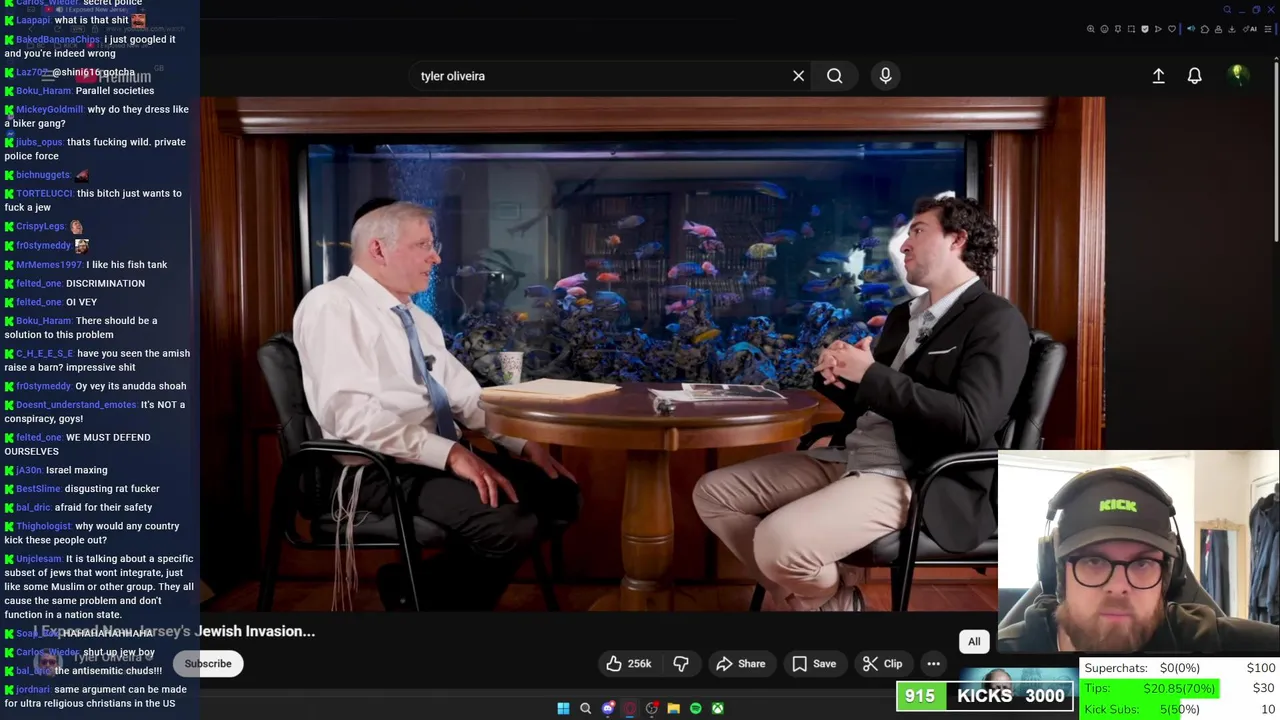
Task: Open Discord from the taskbar
Action: pos(607,709)
